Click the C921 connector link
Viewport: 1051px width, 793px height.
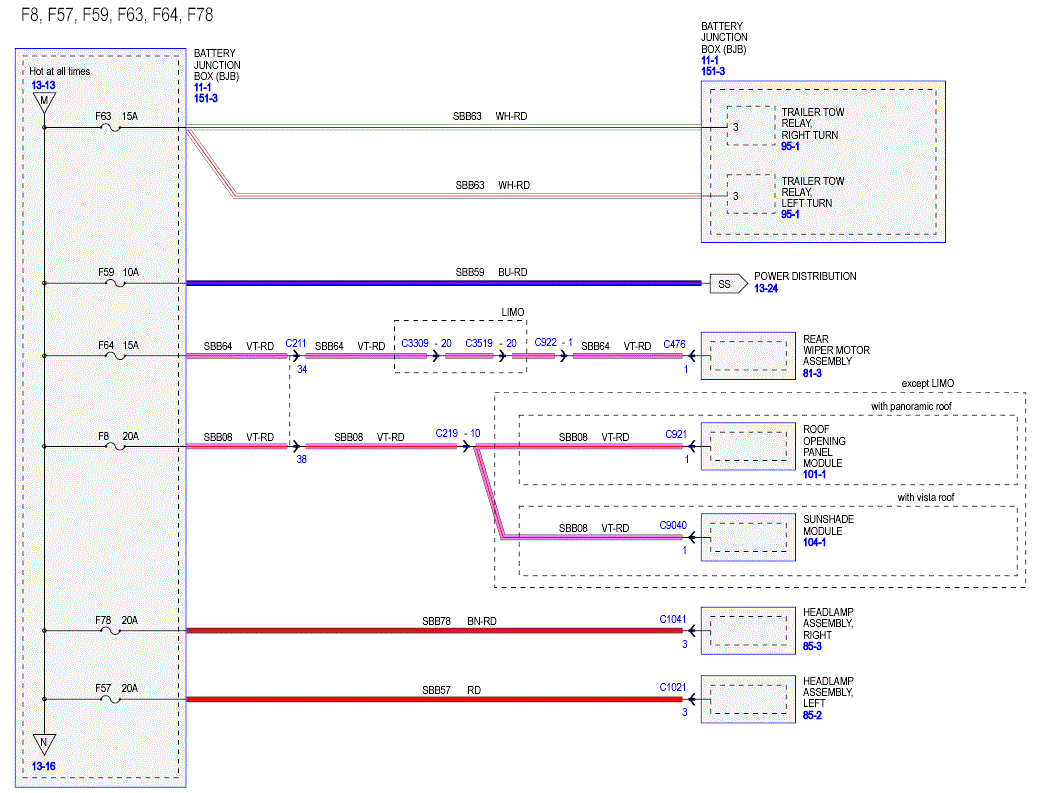676,434
